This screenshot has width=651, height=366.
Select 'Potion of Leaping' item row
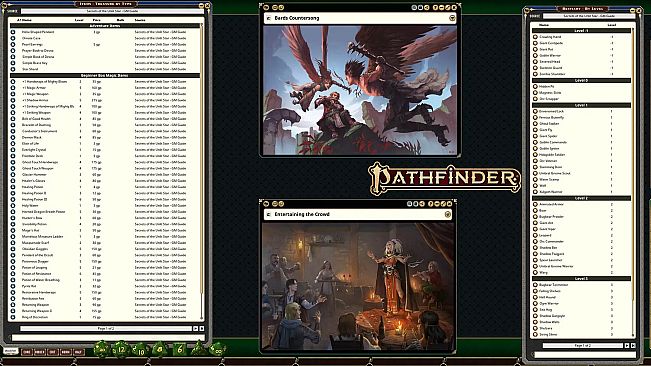coord(105,268)
